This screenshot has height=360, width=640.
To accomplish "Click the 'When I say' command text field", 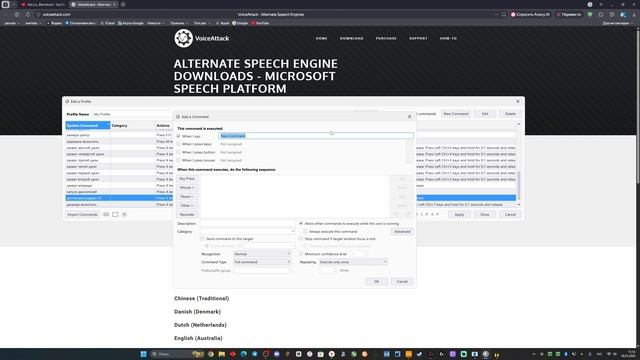I will coord(316,136).
